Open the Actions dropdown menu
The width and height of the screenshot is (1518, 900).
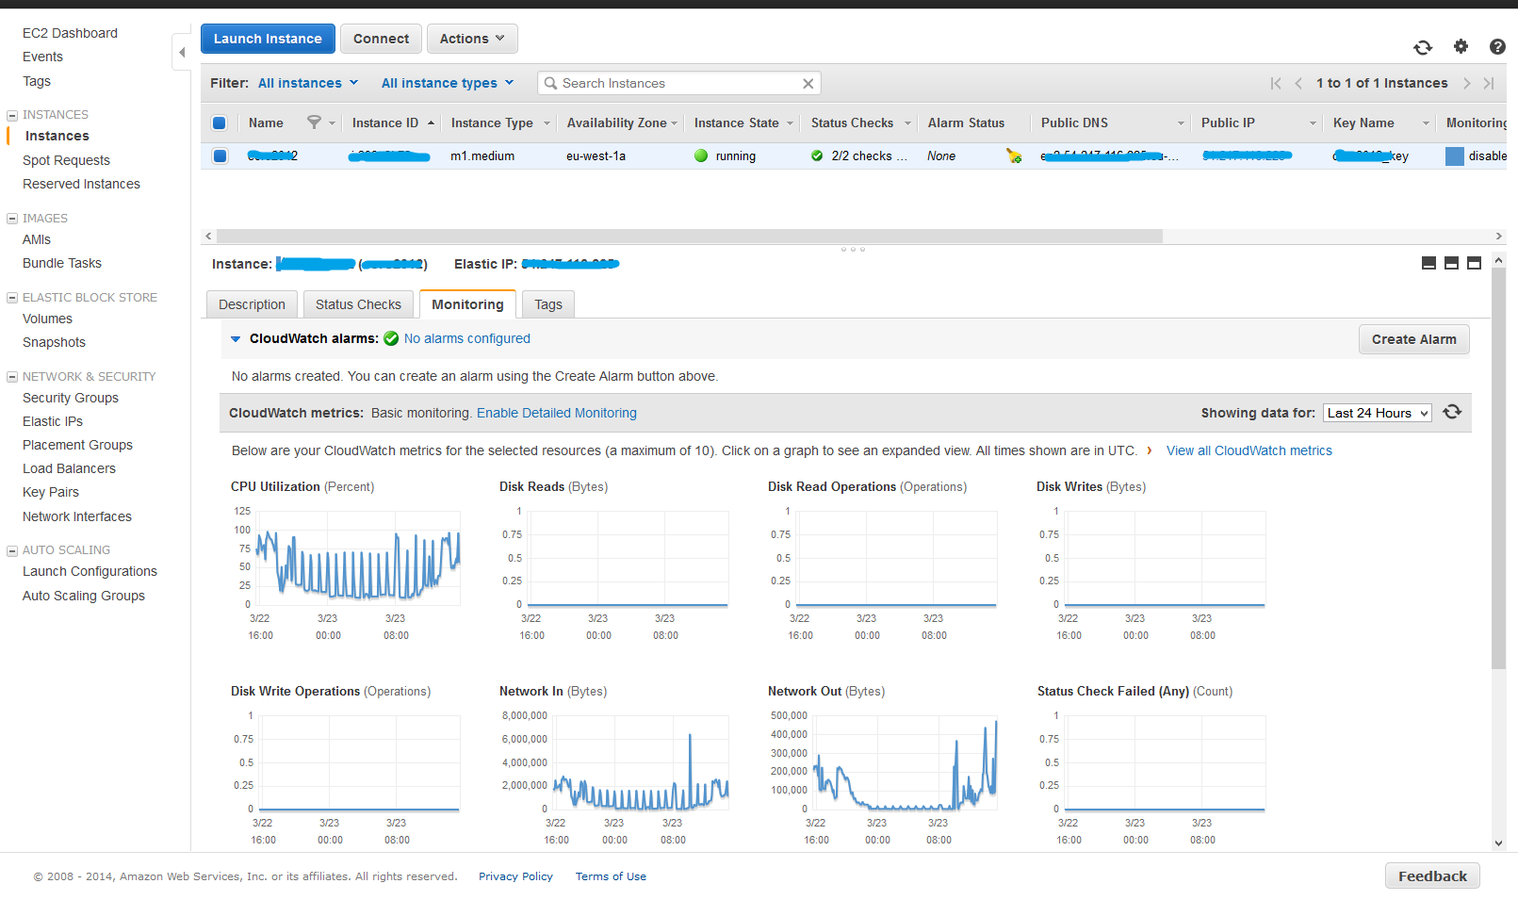click(472, 39)
